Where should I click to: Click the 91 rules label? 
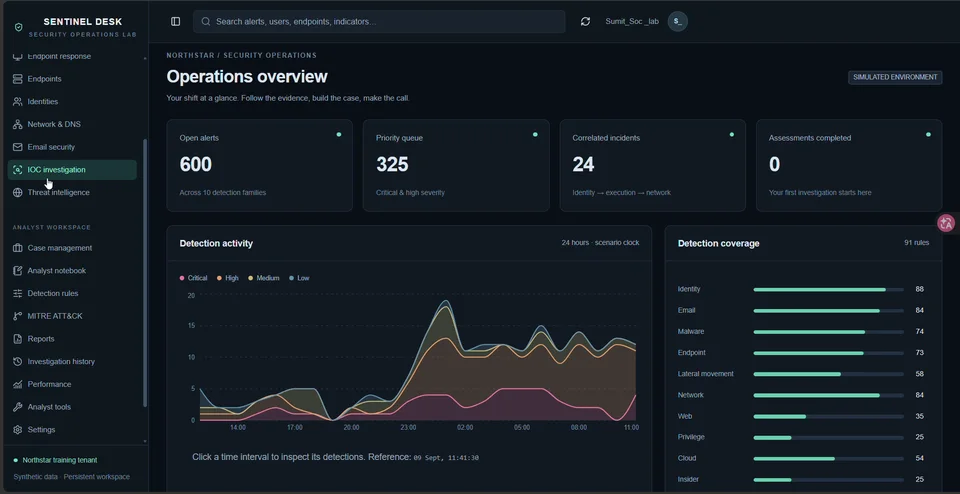tap(917, 242)
